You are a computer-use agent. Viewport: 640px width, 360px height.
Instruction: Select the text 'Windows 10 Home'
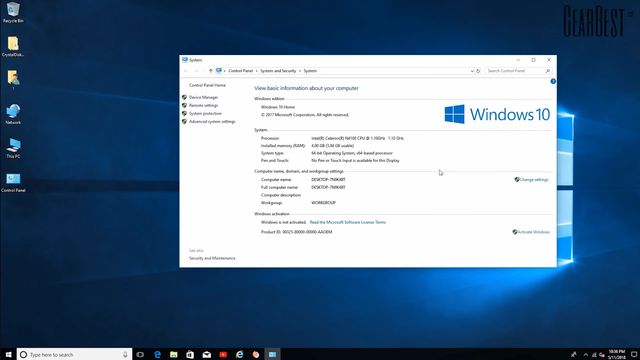278,107
